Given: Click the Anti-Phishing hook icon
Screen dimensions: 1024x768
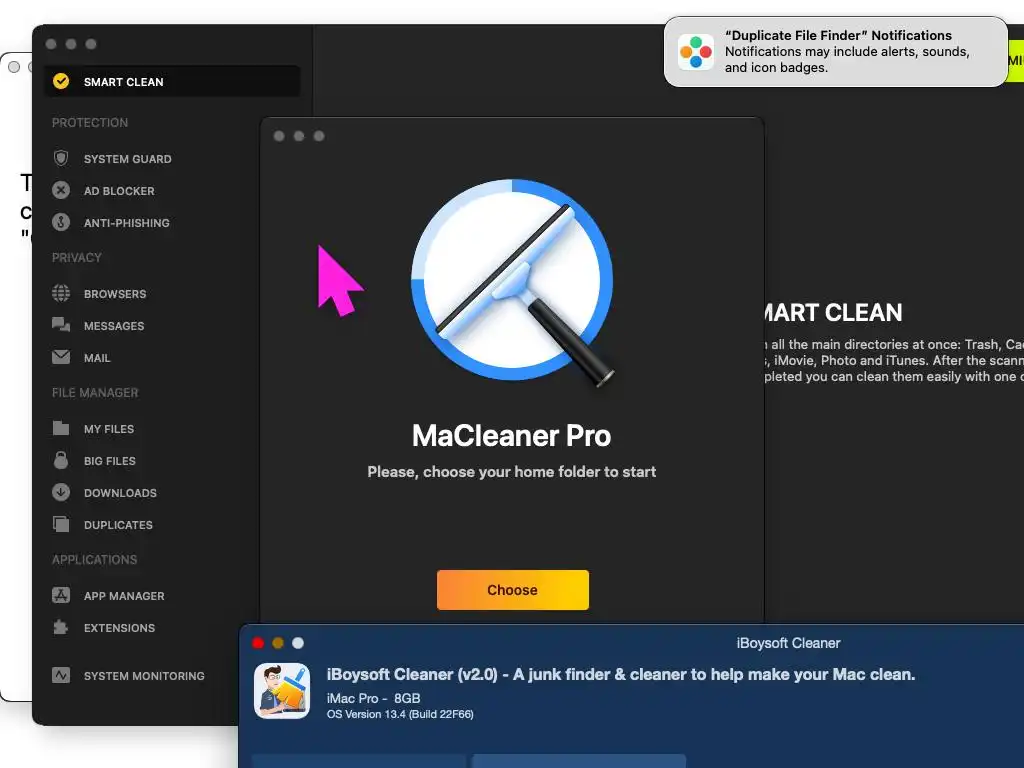Looking at the screenshot, I should point(61,222).
